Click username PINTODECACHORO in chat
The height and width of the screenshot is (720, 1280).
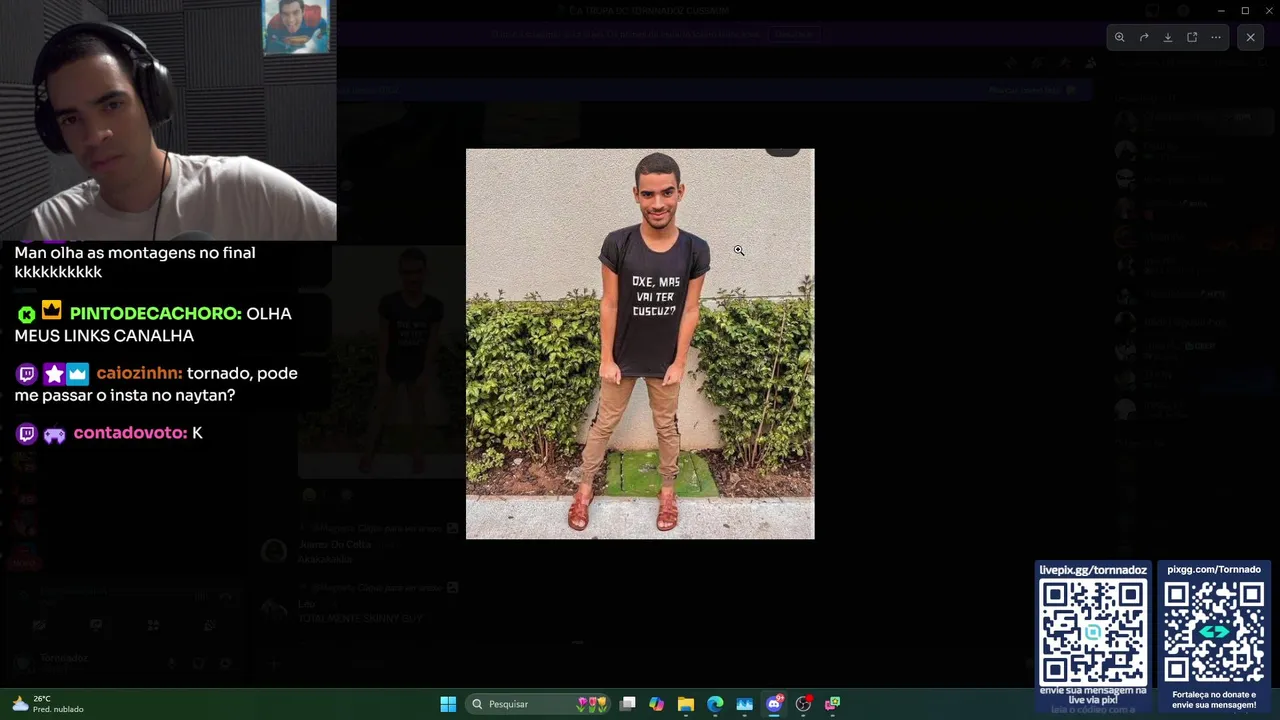[155, 313]
